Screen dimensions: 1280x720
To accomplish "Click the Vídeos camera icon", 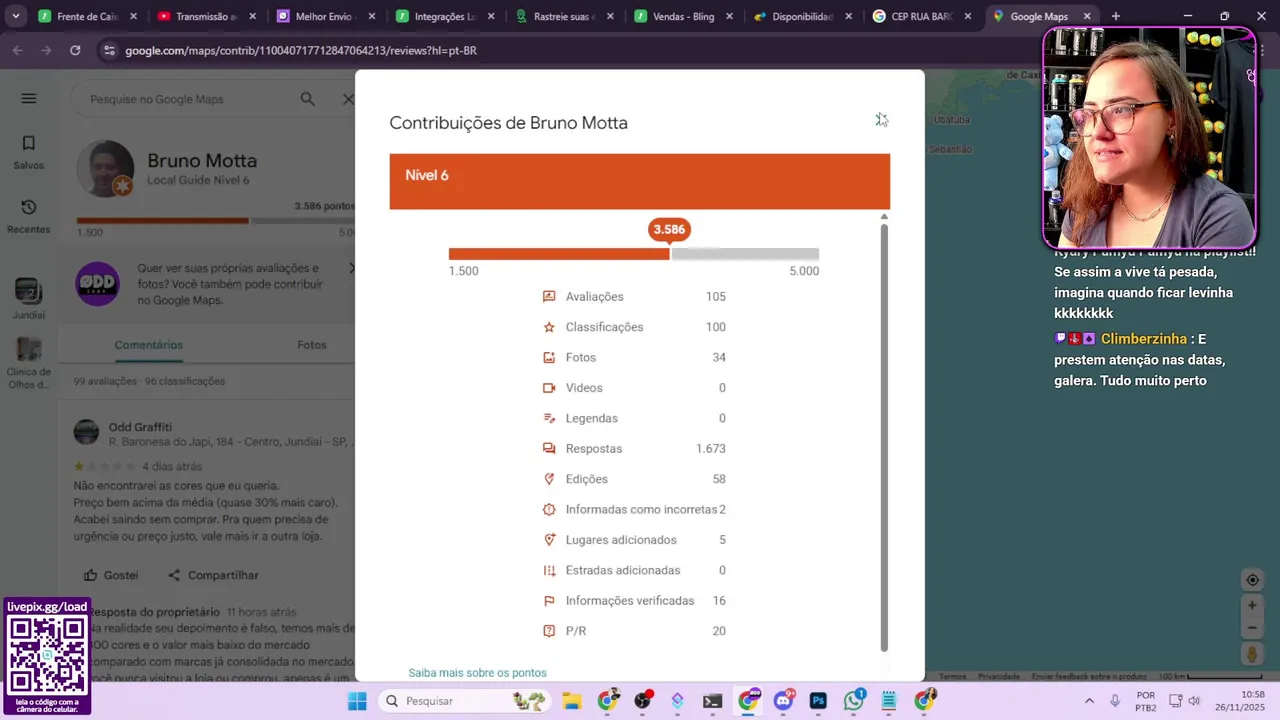I will point(549,388).
